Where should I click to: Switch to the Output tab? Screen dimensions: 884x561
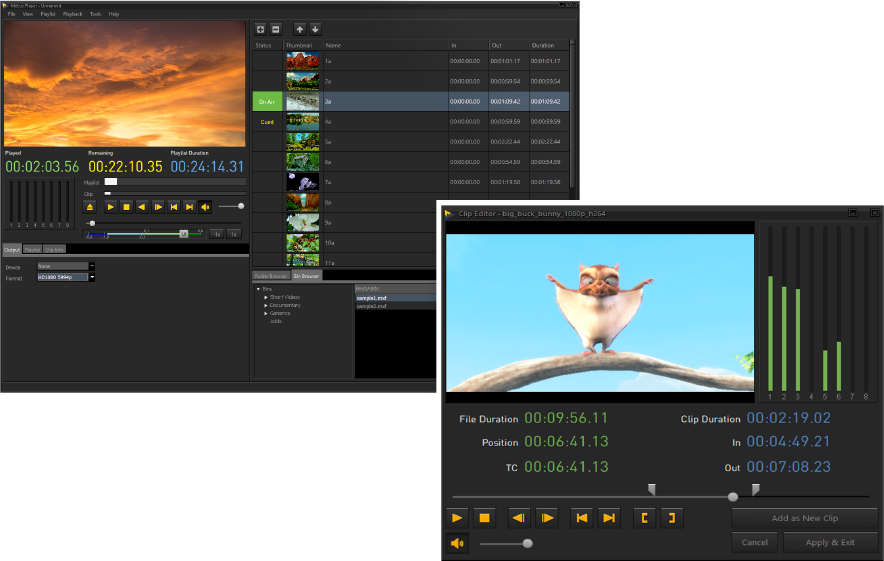(12, 249)
